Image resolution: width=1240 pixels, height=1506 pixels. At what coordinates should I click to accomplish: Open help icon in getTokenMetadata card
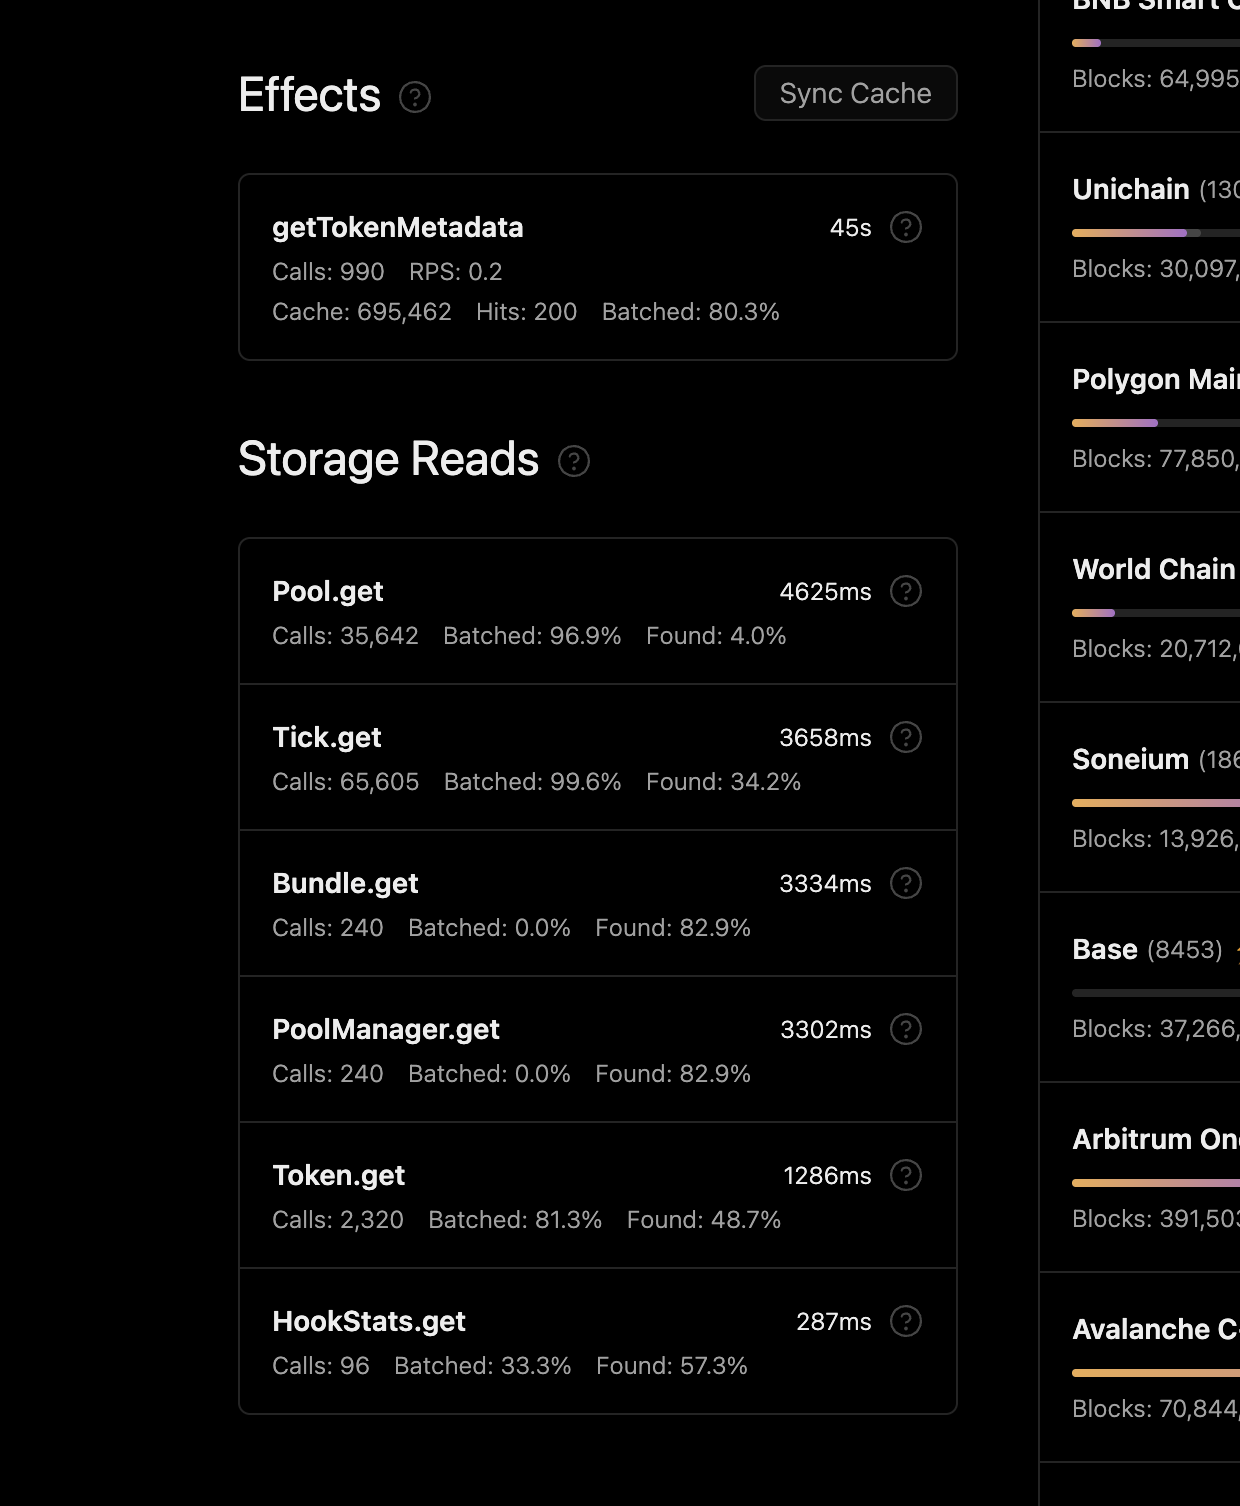tap(906, 227)
